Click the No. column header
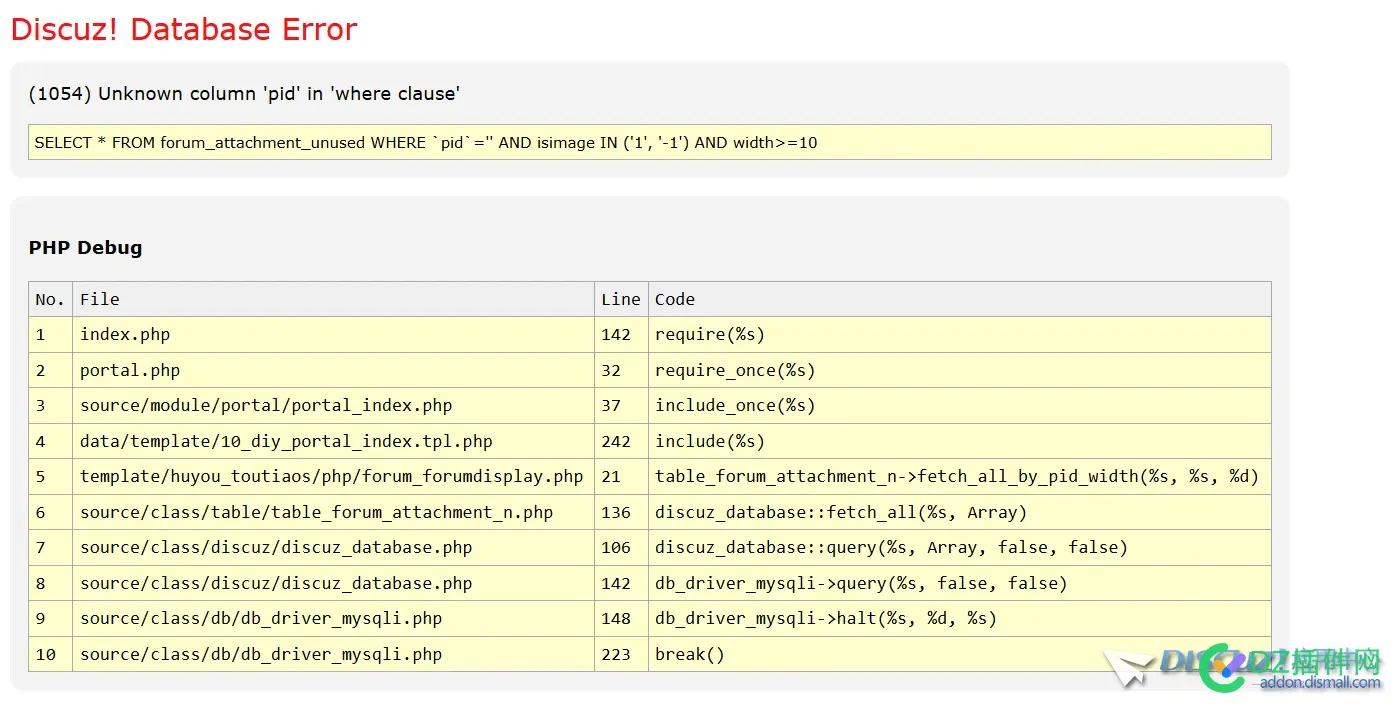 [x=49, y=299]
